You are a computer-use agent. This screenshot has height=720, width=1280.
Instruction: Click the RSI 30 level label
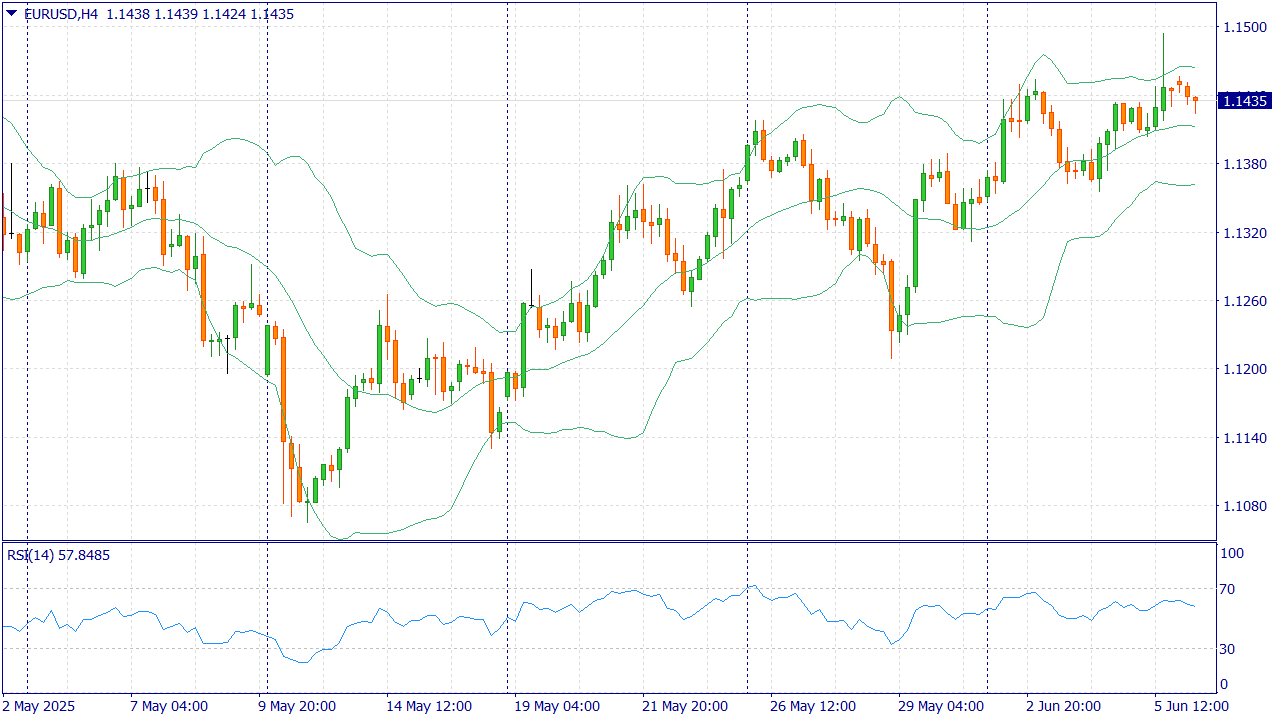1229,649
